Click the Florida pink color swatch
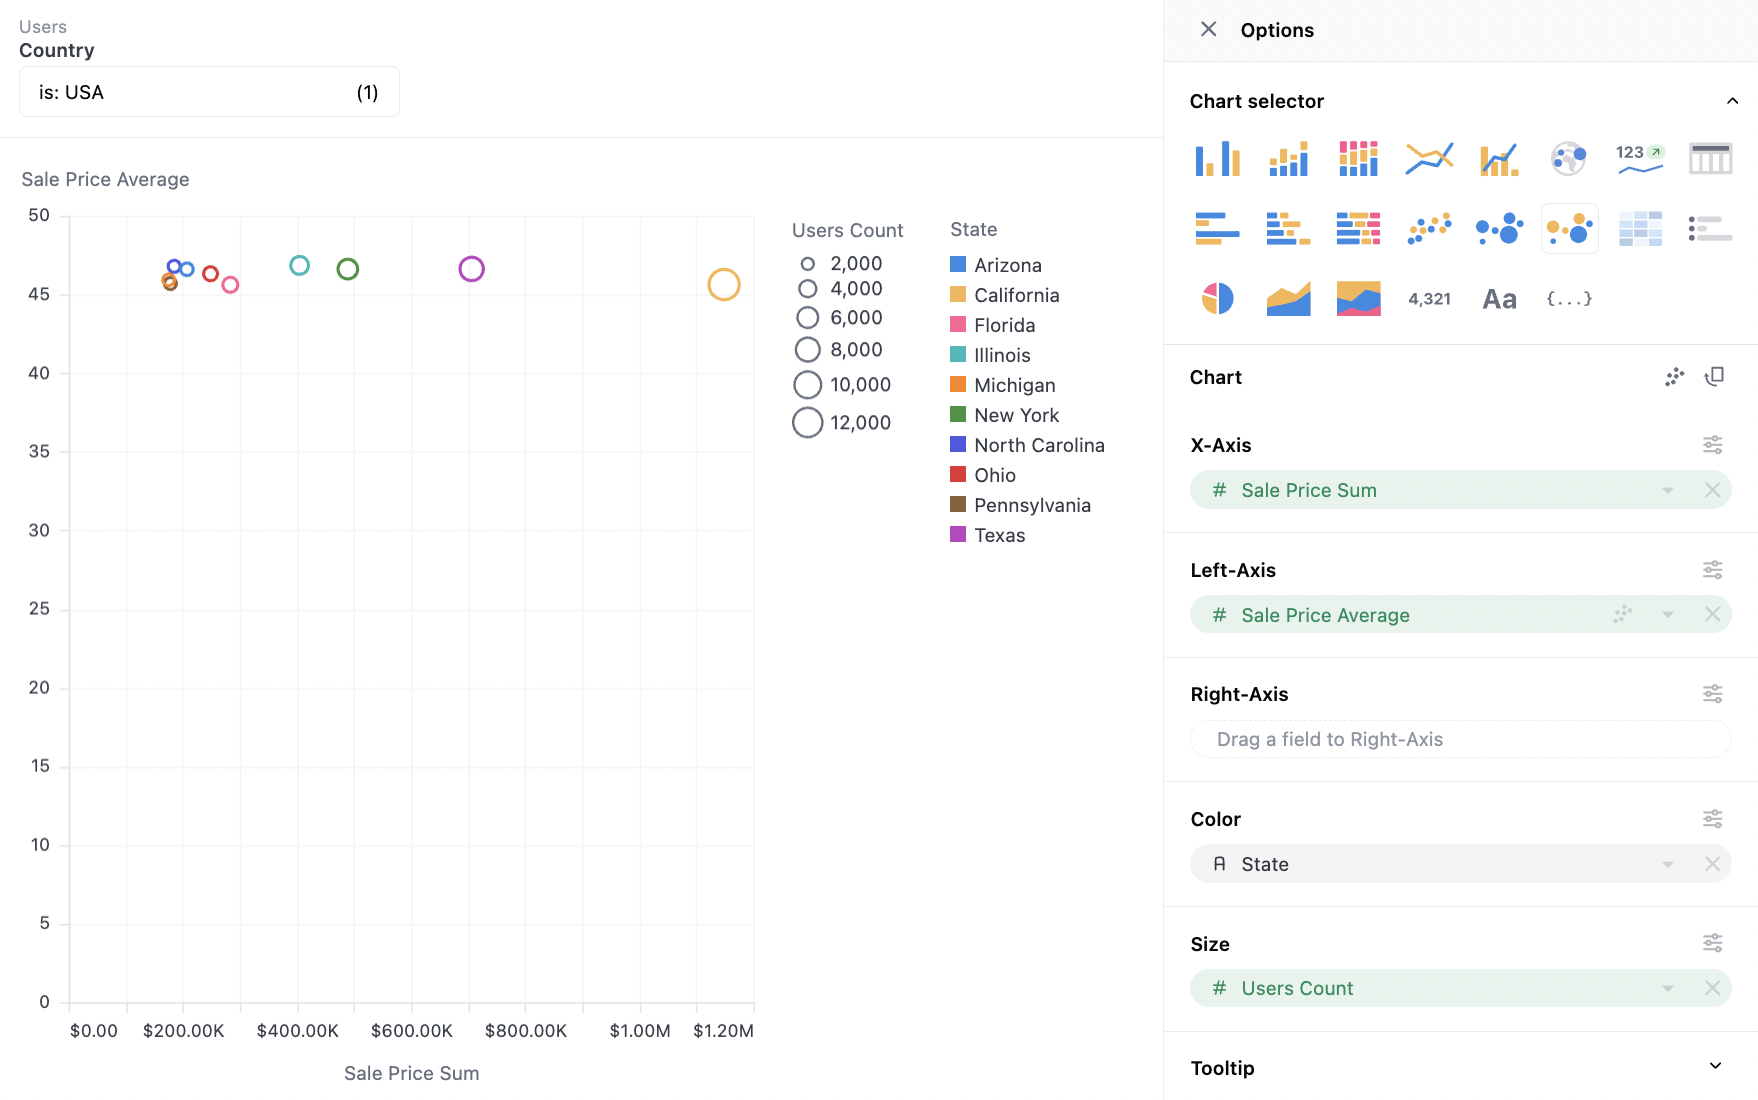This screenshot has width=1758, height=1100. point(958,325)
